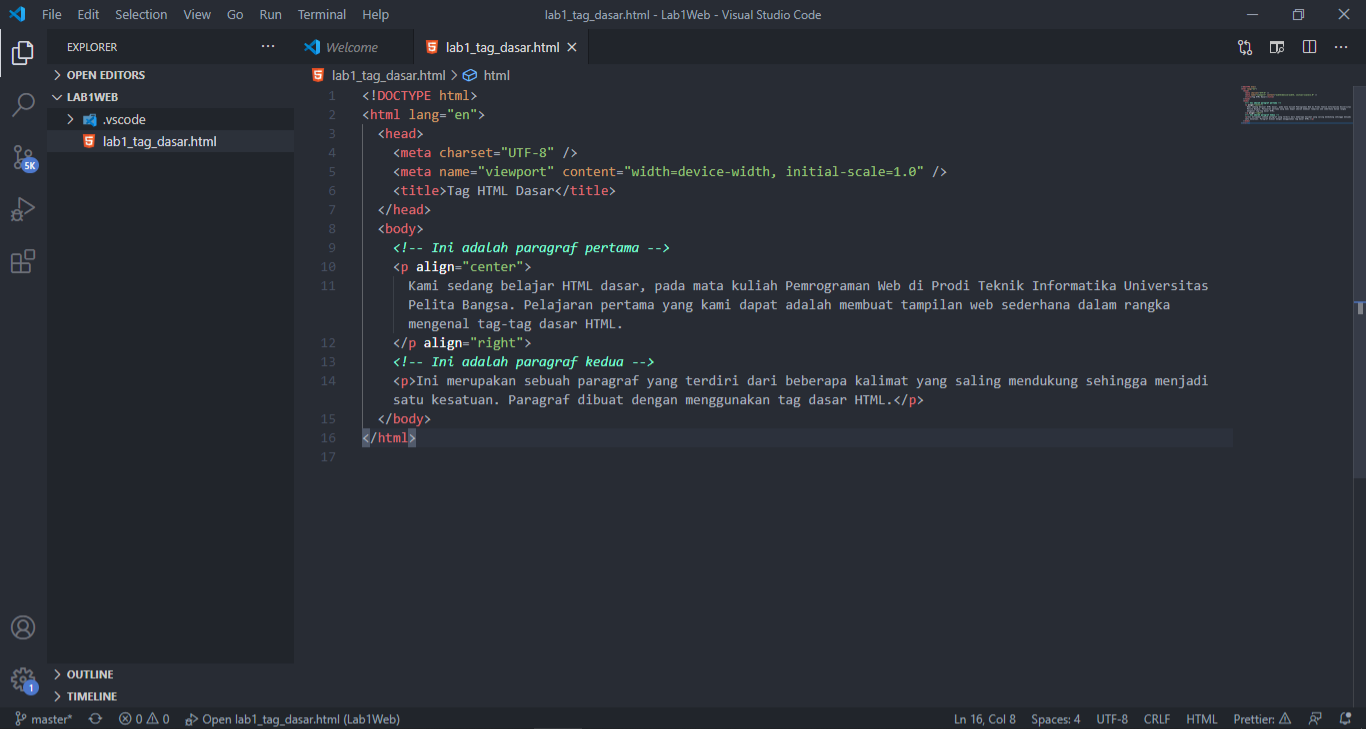Open the Terminal menu

321,14
